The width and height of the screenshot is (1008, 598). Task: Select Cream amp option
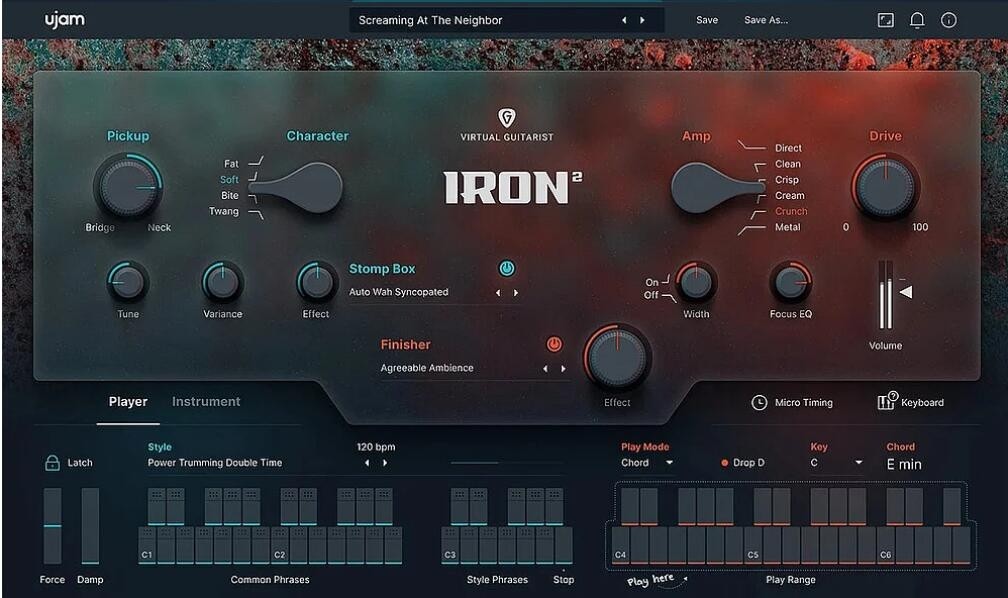click(789, 195)
